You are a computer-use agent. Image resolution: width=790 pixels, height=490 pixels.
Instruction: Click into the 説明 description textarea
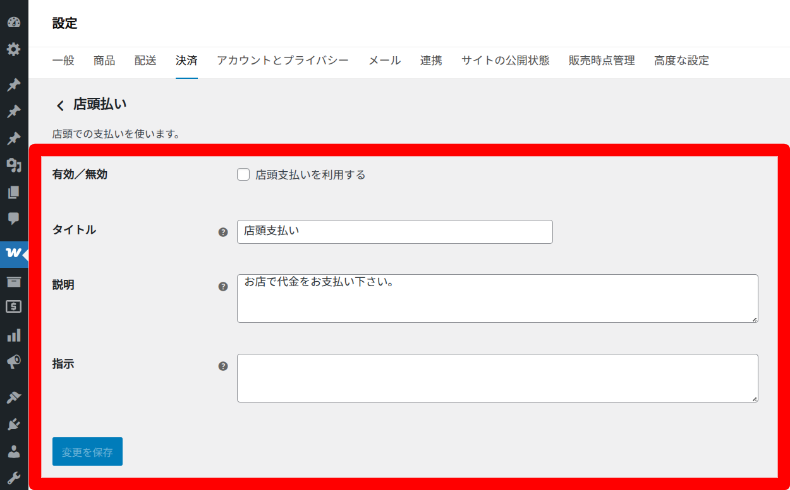[498, 299]
